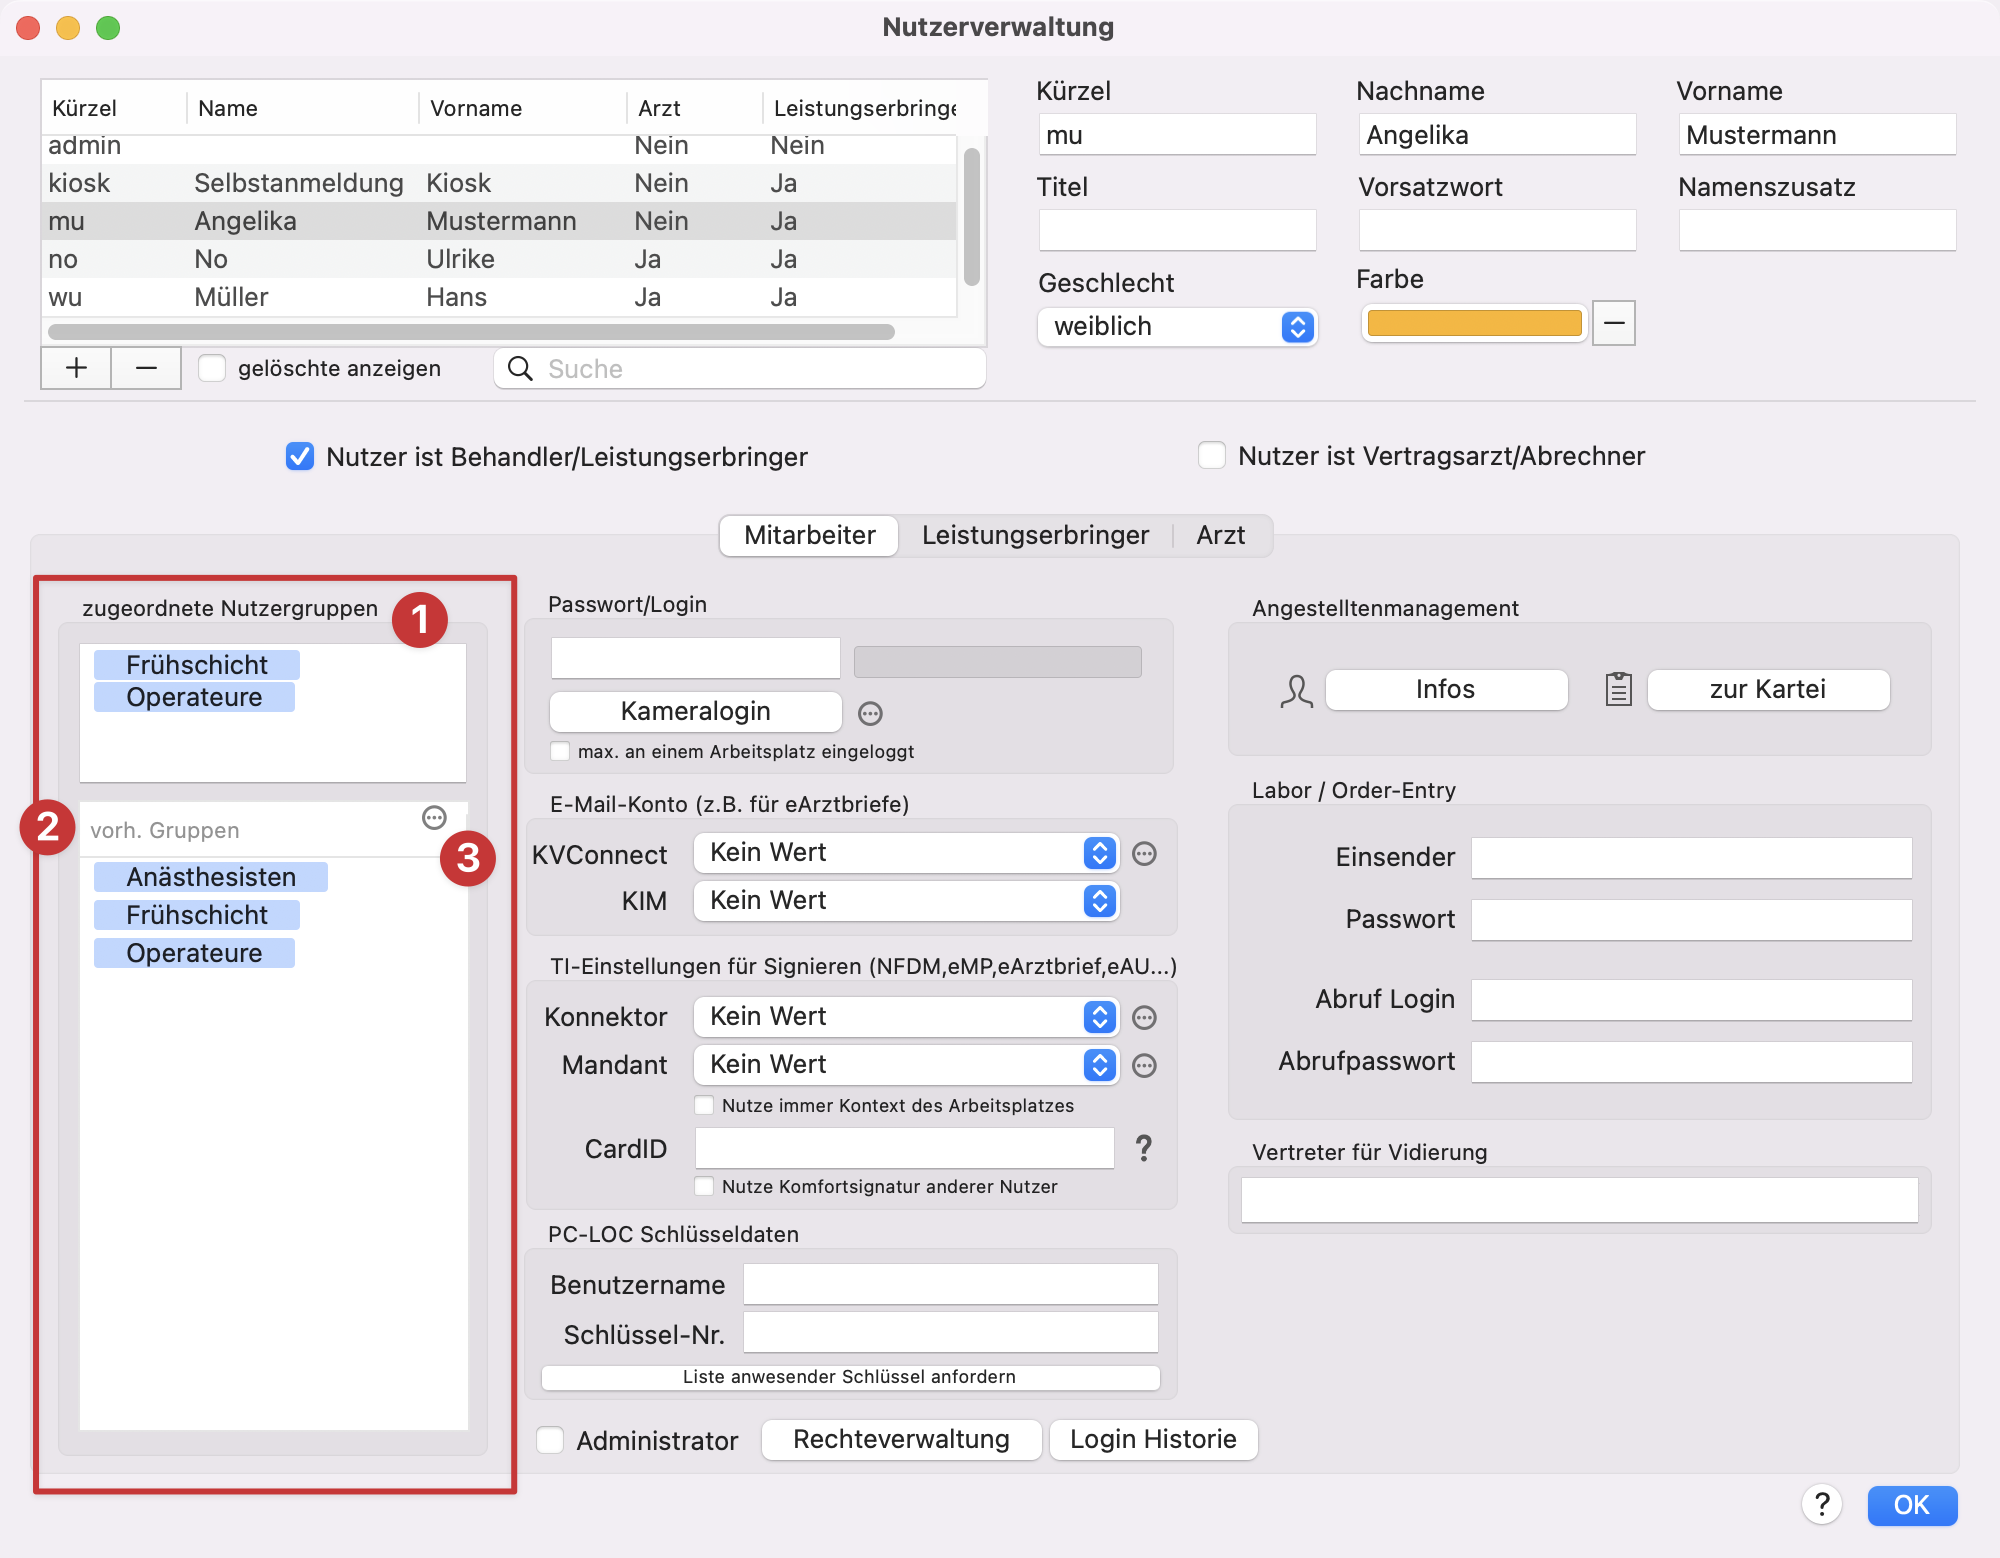Open Rechteverwaltung
The width and height of the screenshot is (2000, 1558).
[901, 1439]
